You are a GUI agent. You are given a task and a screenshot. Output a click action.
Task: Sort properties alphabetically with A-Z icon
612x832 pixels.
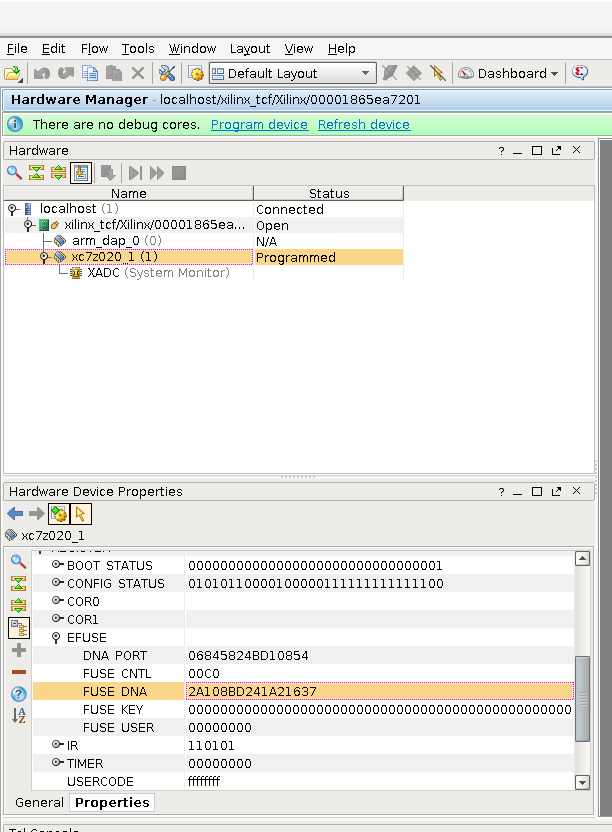18,716
